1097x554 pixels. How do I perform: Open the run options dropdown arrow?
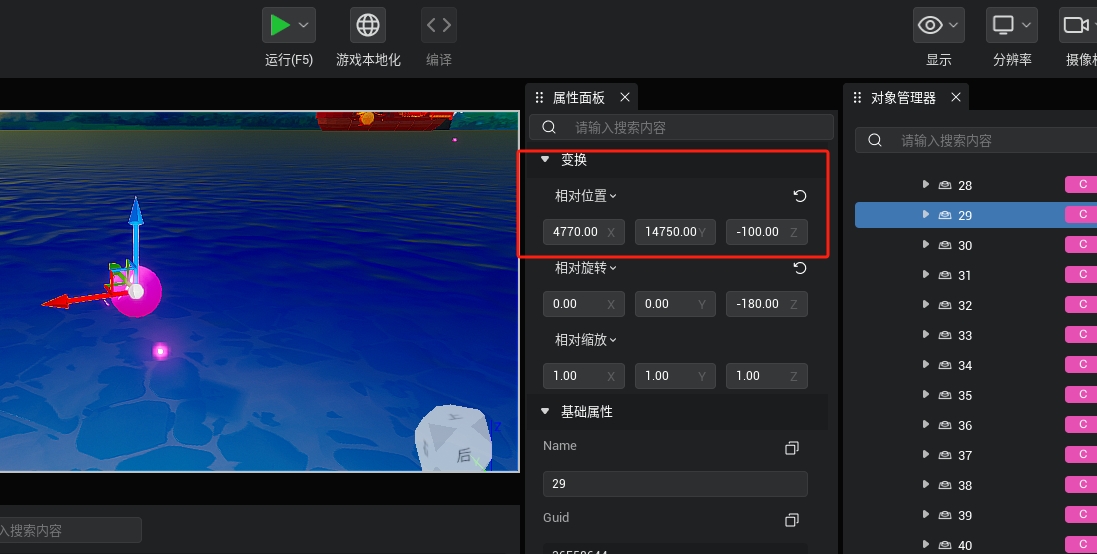click(304, 25)
